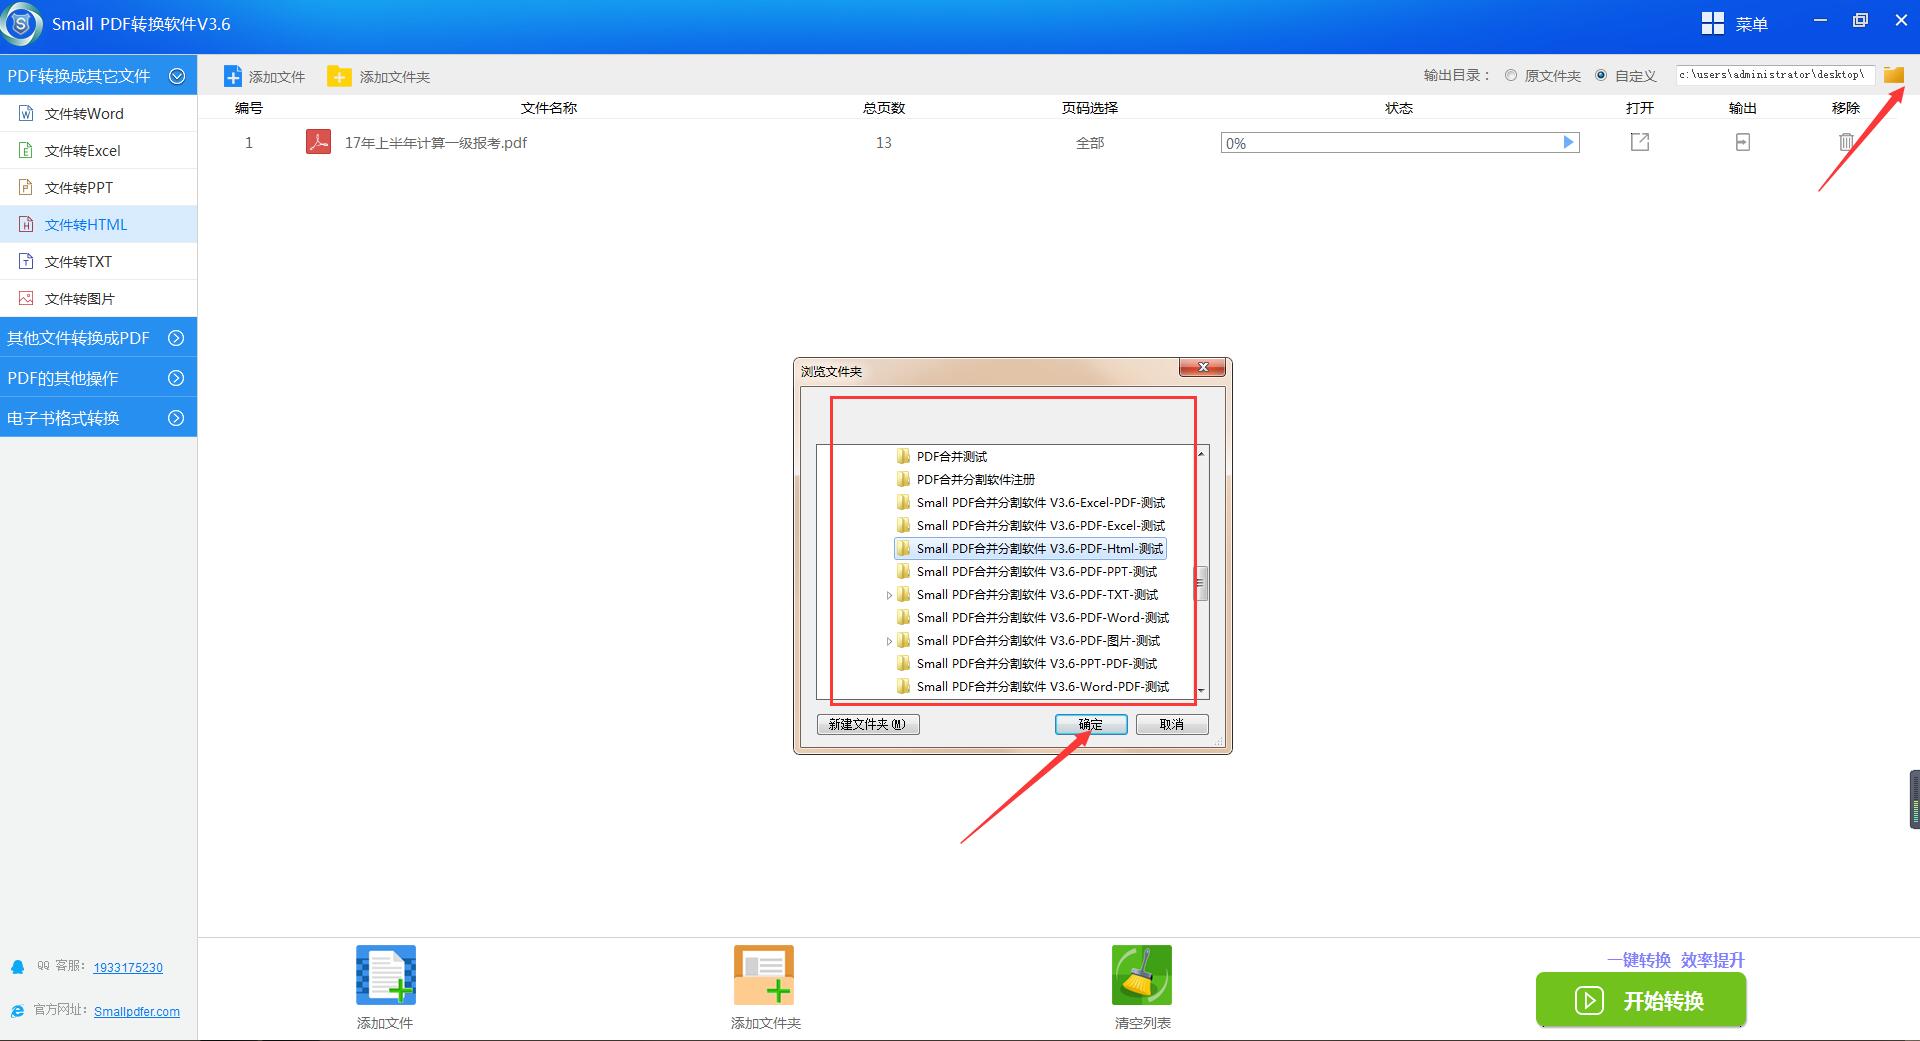Click the blue plus 添加文件 toolbar icon
This screenshot has width=1920, height=1041.
(x=232, y=76)
